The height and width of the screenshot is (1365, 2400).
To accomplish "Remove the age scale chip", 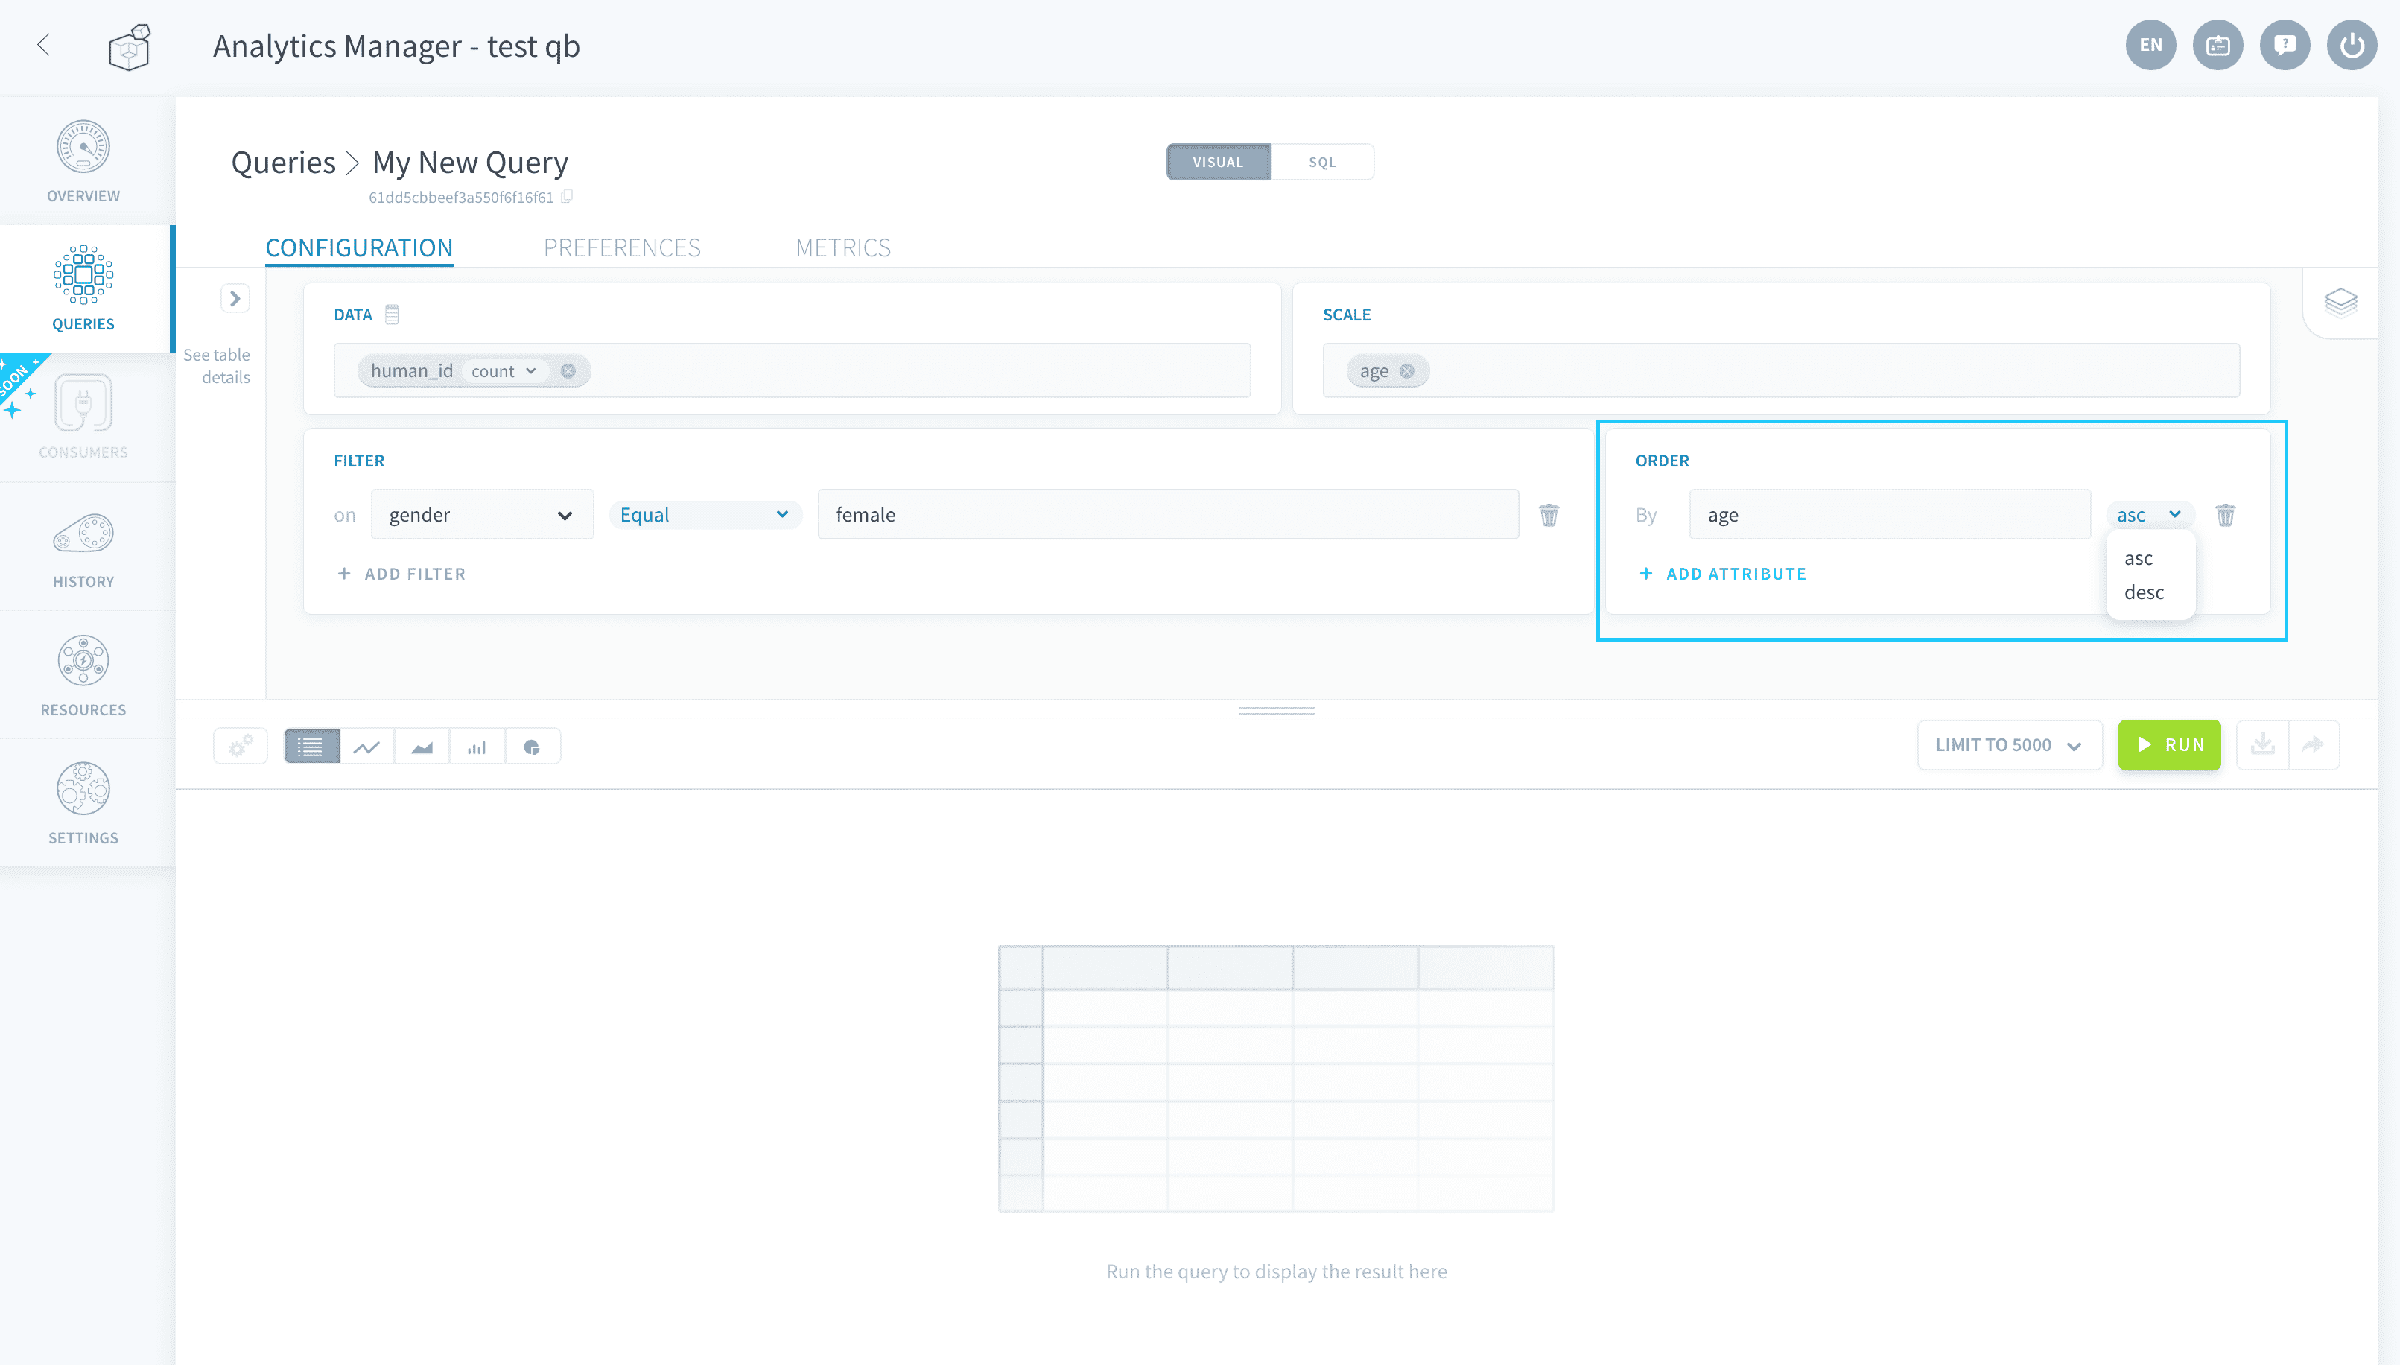I will pos(1407,371).
